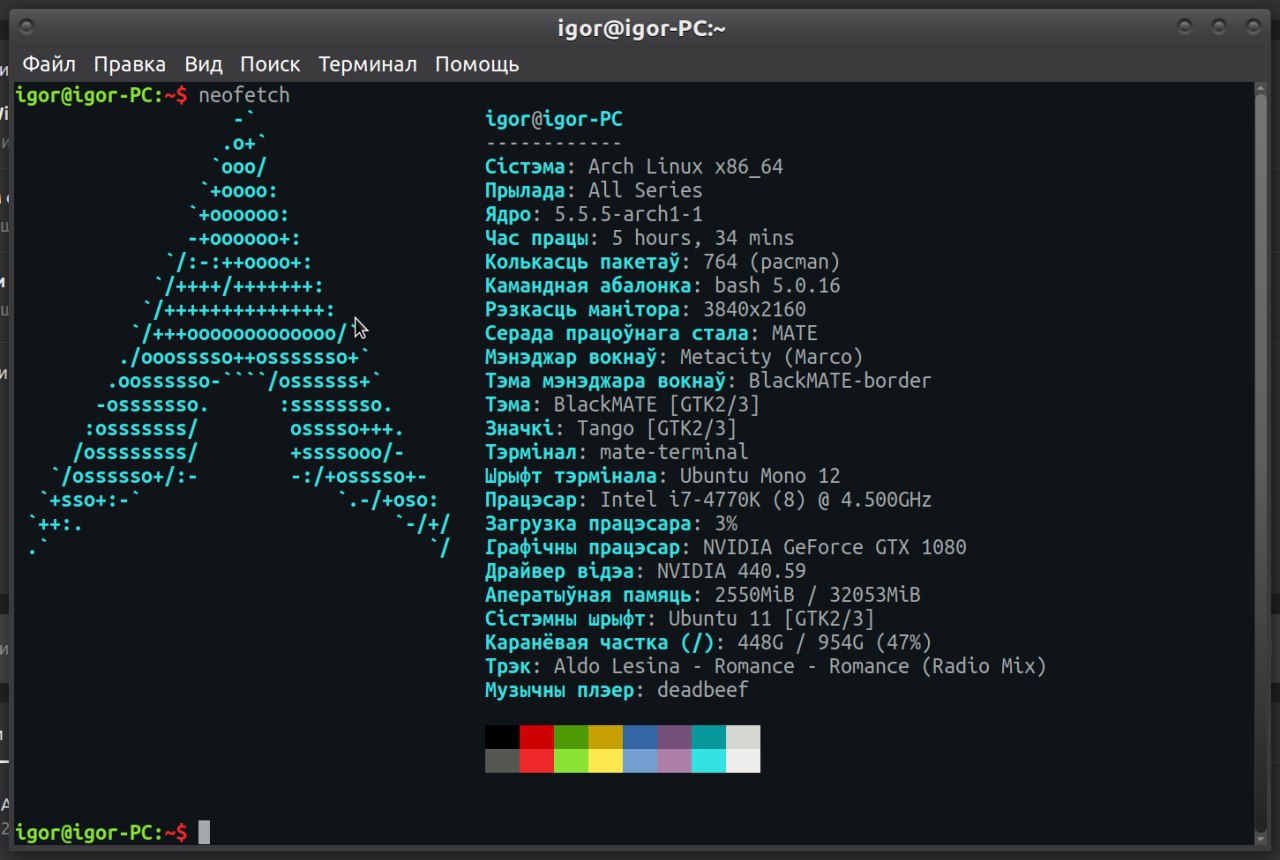Viewport: 1280px width, 860px height.
Task: Click the cursor block after bottom prompt
Action: pos(204,832)
